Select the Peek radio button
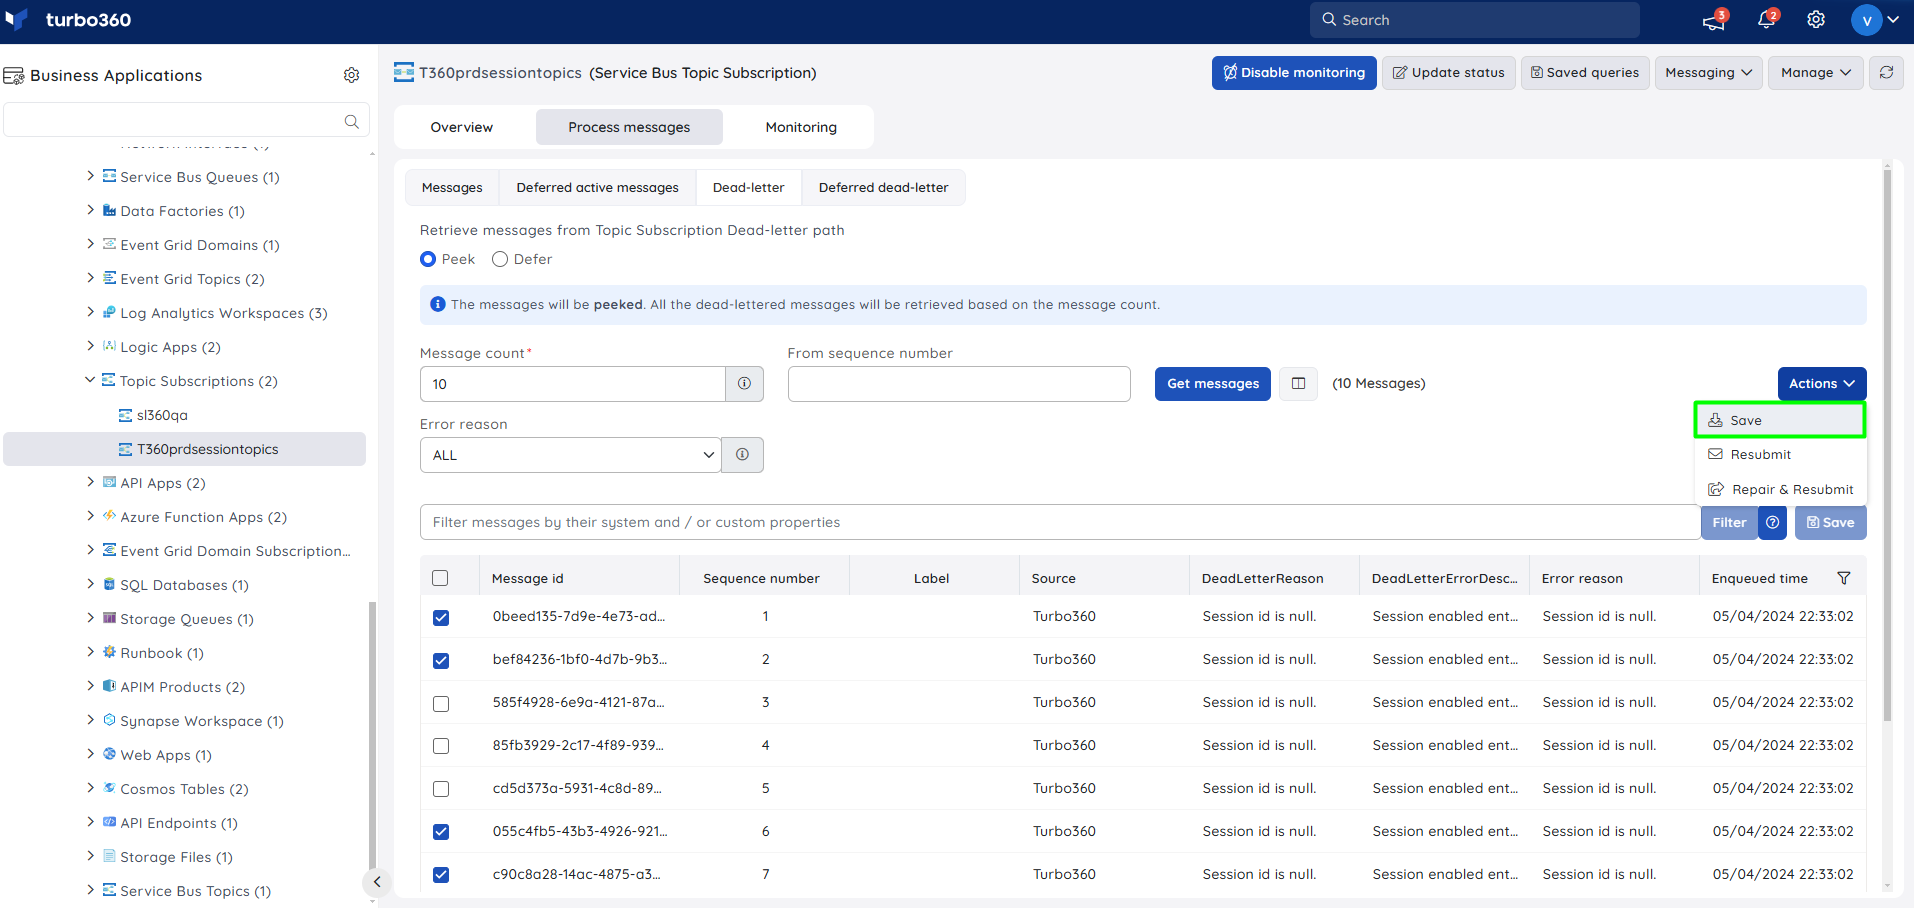This screenshot has width=1914, height=908. (428, 259)
